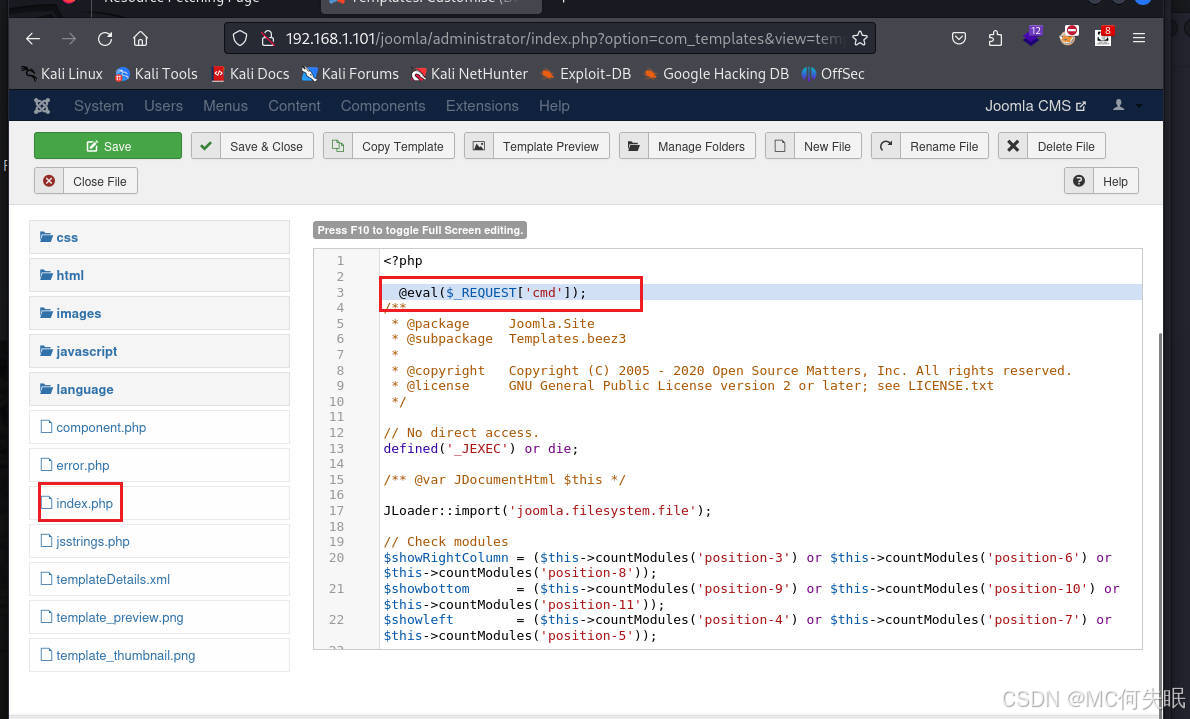
Task: Click the toolbar Help button
Action: [1101, 181]
